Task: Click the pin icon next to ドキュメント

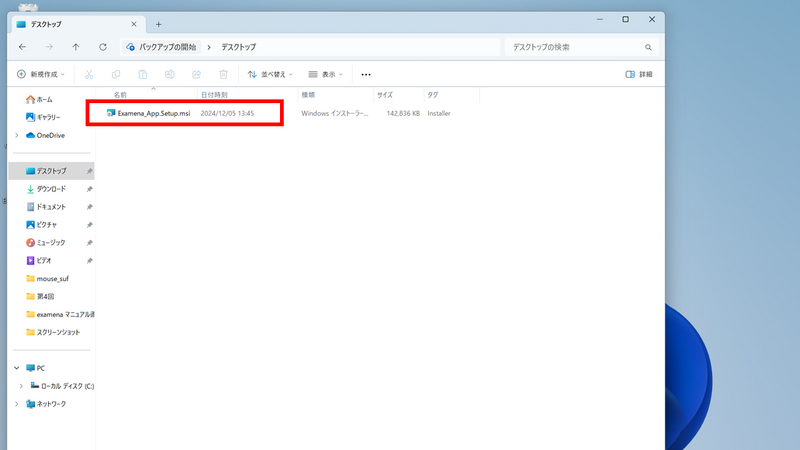Action: [x=89, y=207]
